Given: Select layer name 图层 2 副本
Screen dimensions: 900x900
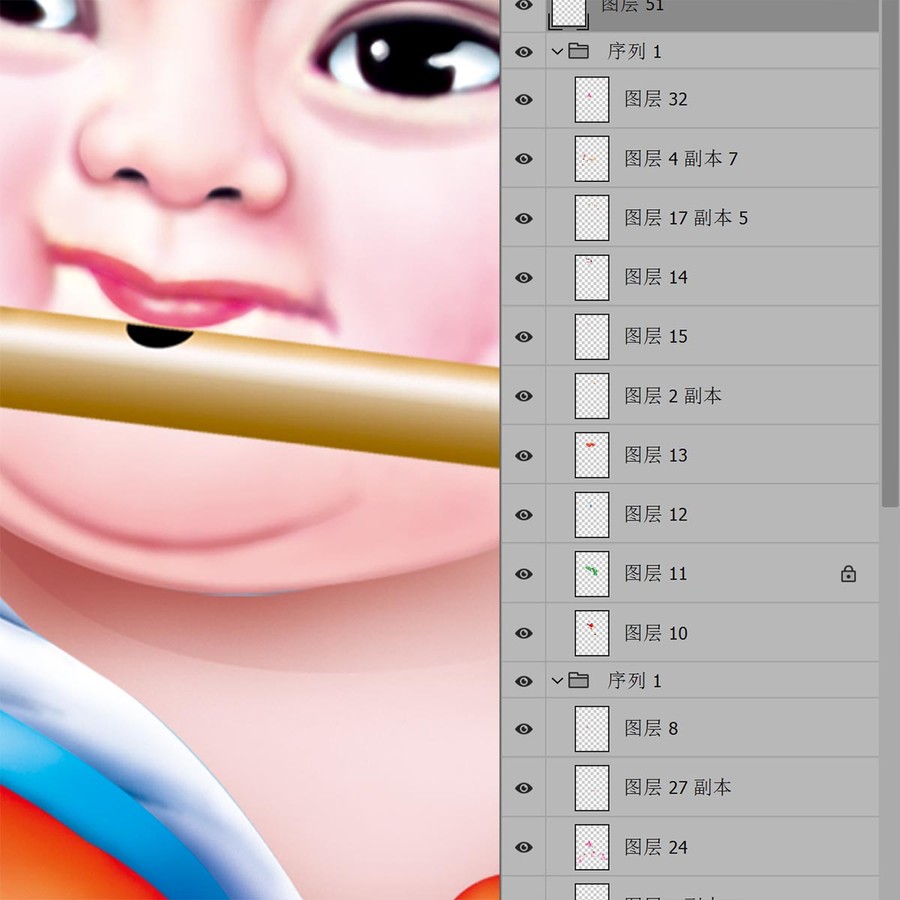Looking at the screenshot, I should (673, 396).
